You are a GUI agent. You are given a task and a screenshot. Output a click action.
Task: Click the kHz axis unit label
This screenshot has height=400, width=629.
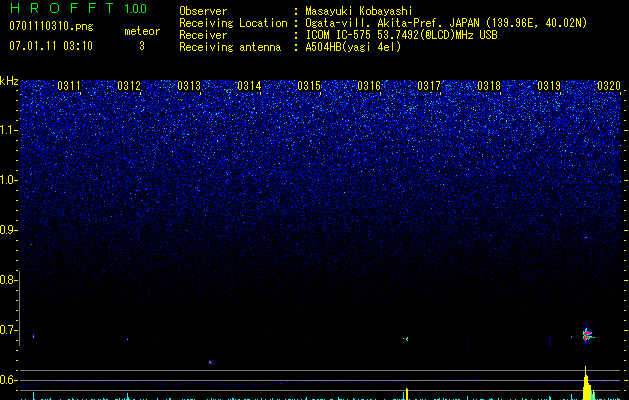9,81
